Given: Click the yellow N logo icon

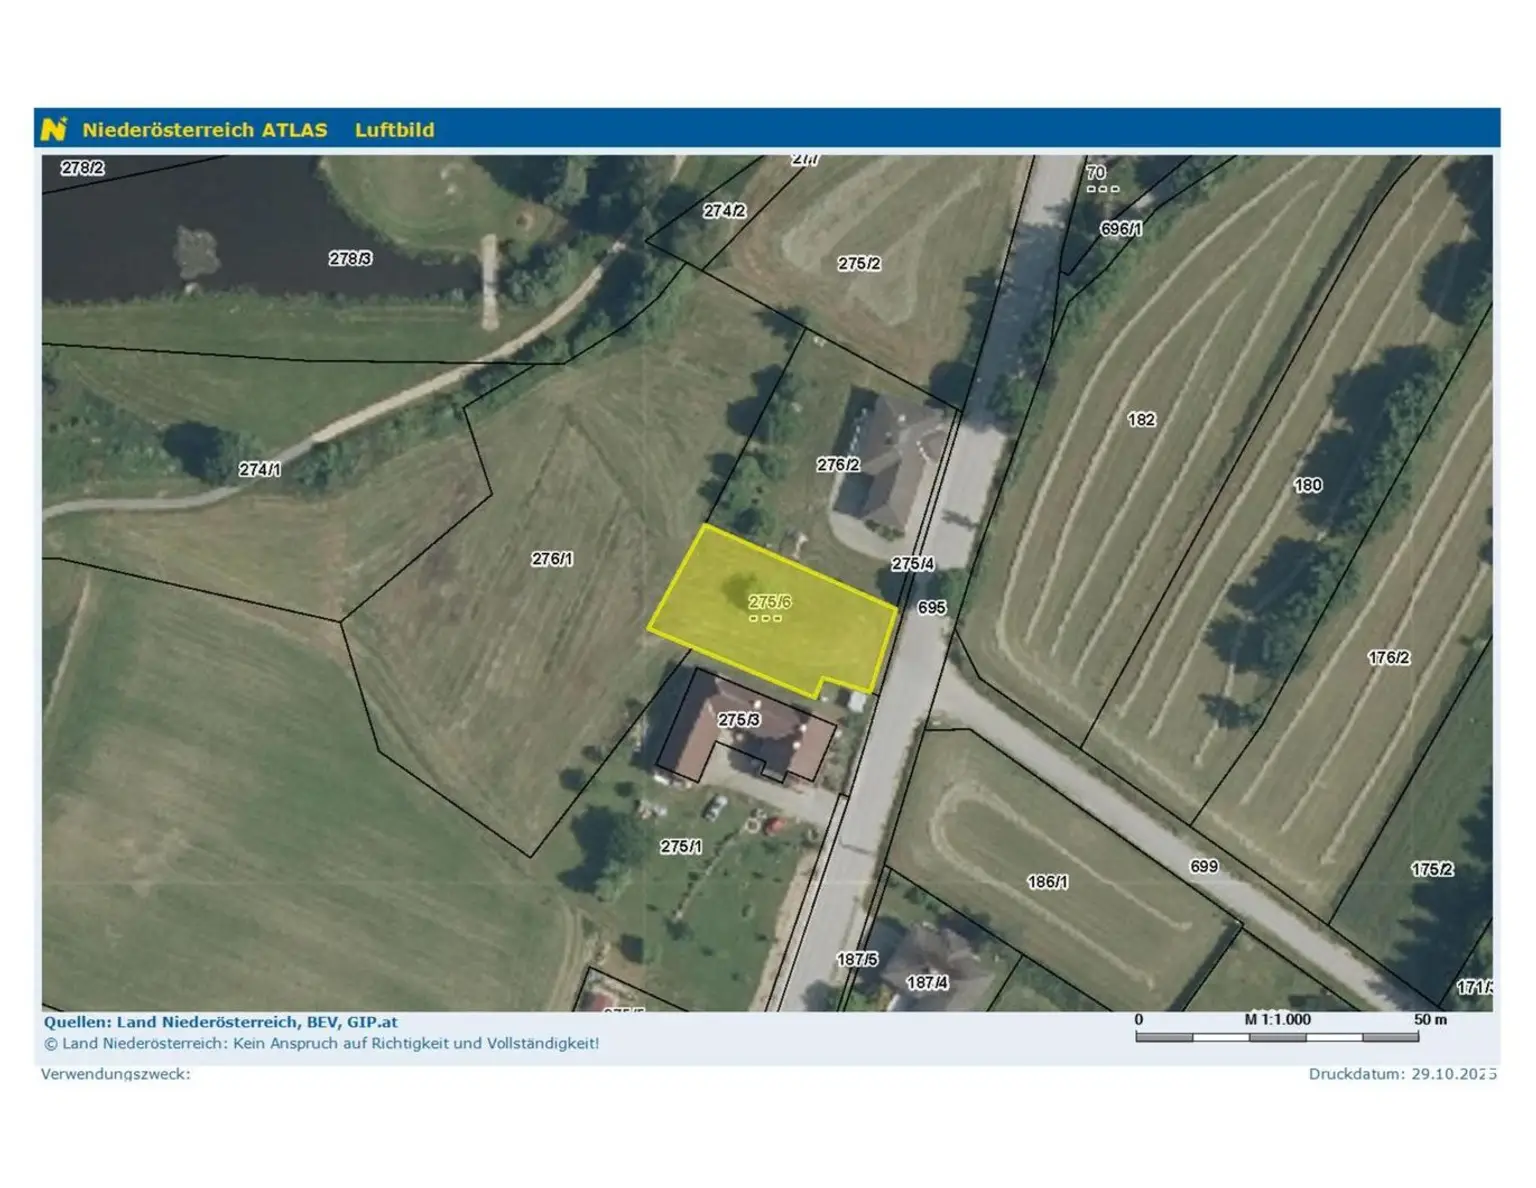Looking at the screenshot, I should (54, 129).
